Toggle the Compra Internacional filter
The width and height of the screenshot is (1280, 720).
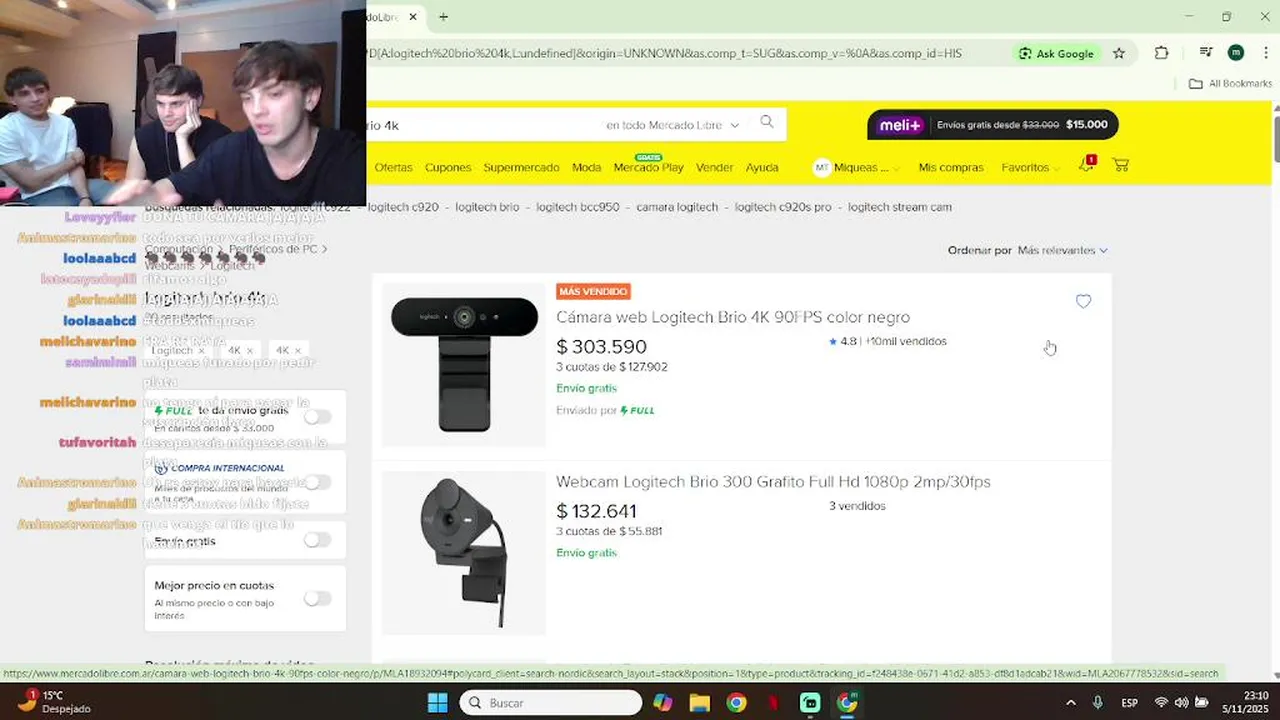(317, 482)
